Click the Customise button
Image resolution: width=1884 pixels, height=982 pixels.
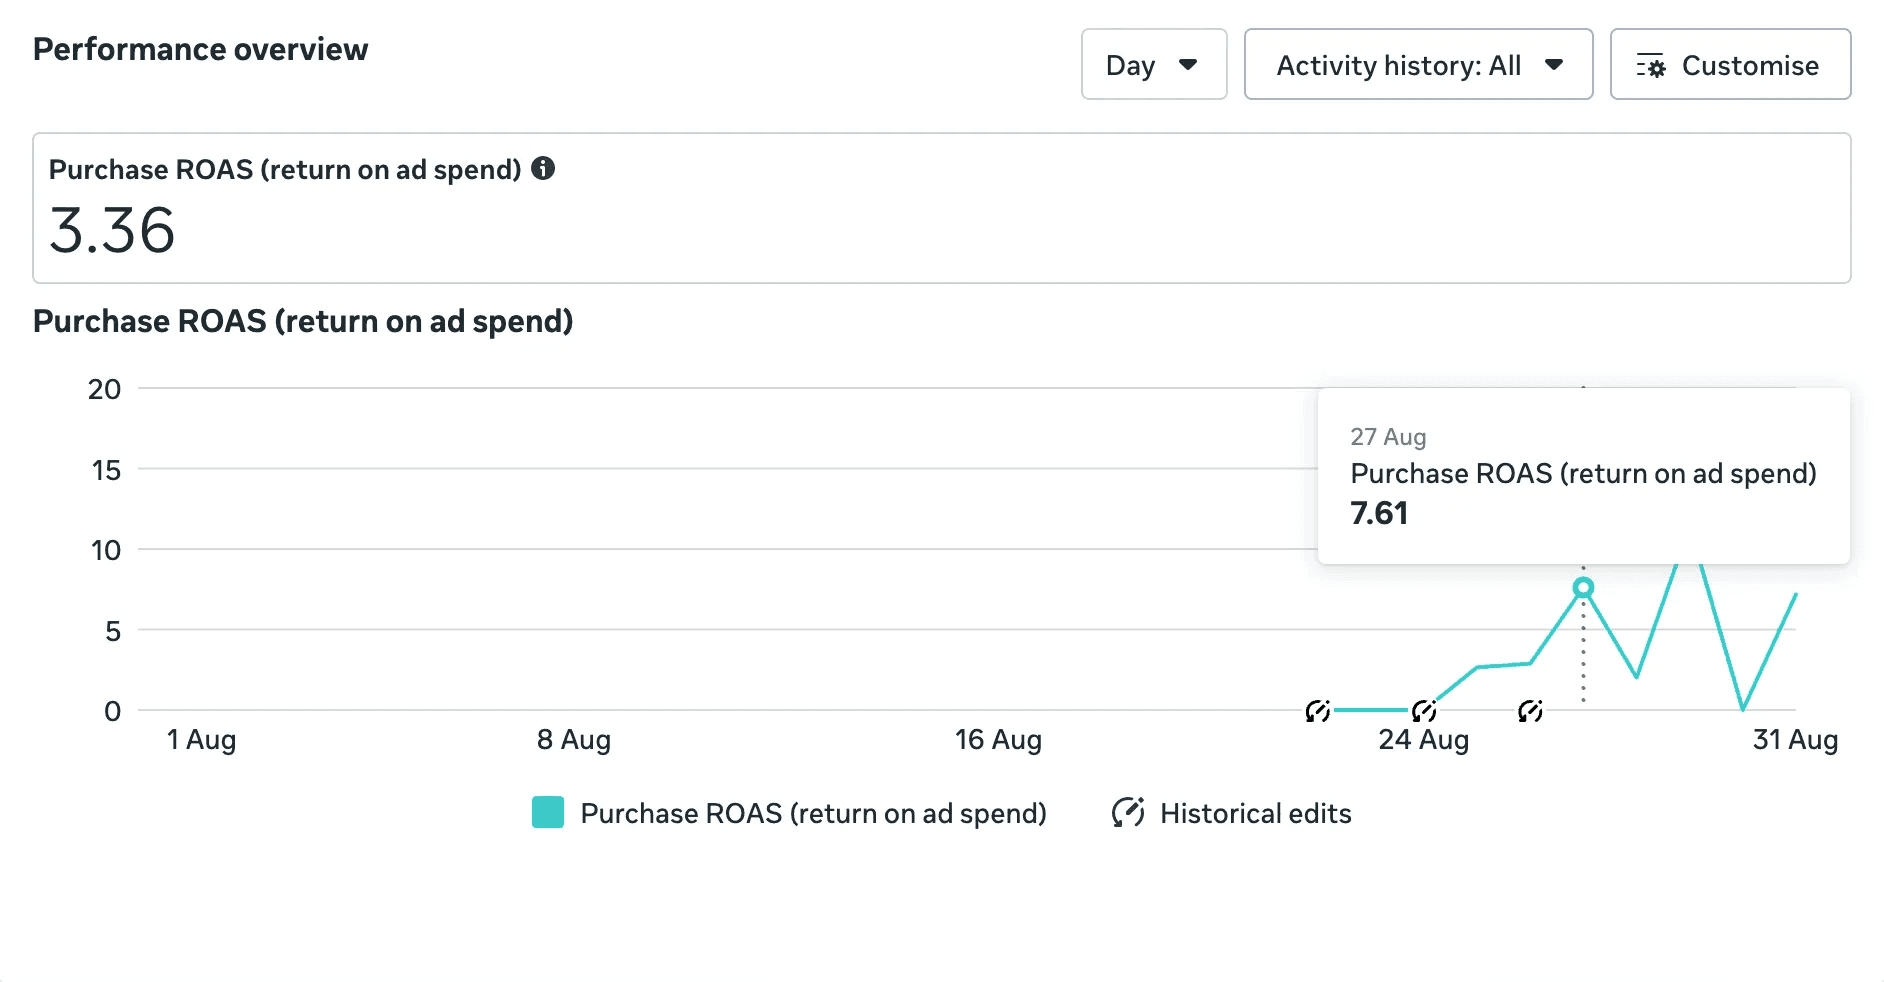pos(1729,65)
